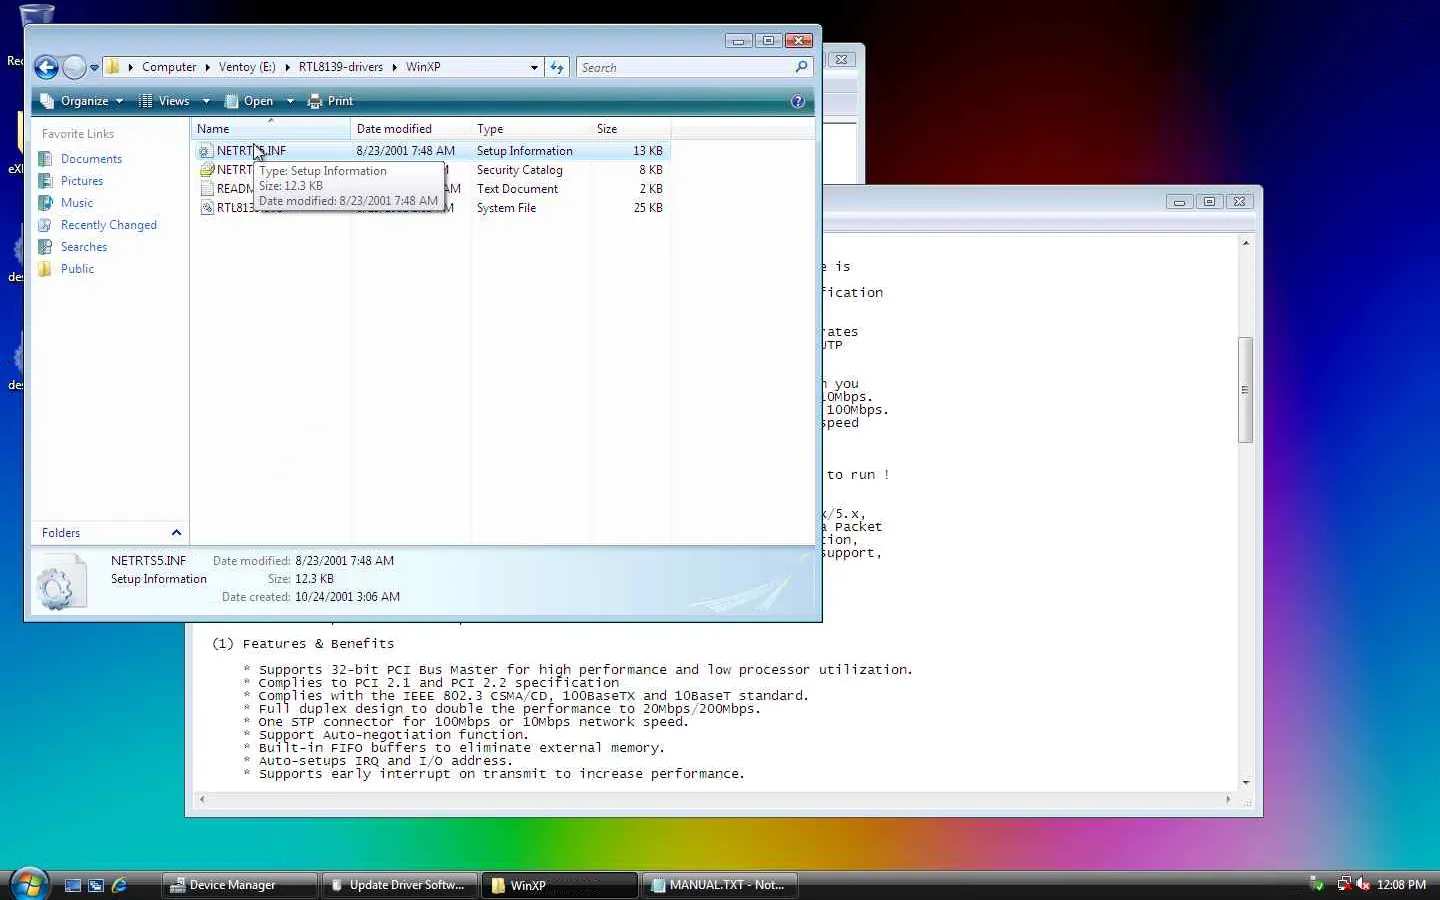The image size is (1440, 900).
Task: Open the Windows Start orb
Action: tap(29, 884)
